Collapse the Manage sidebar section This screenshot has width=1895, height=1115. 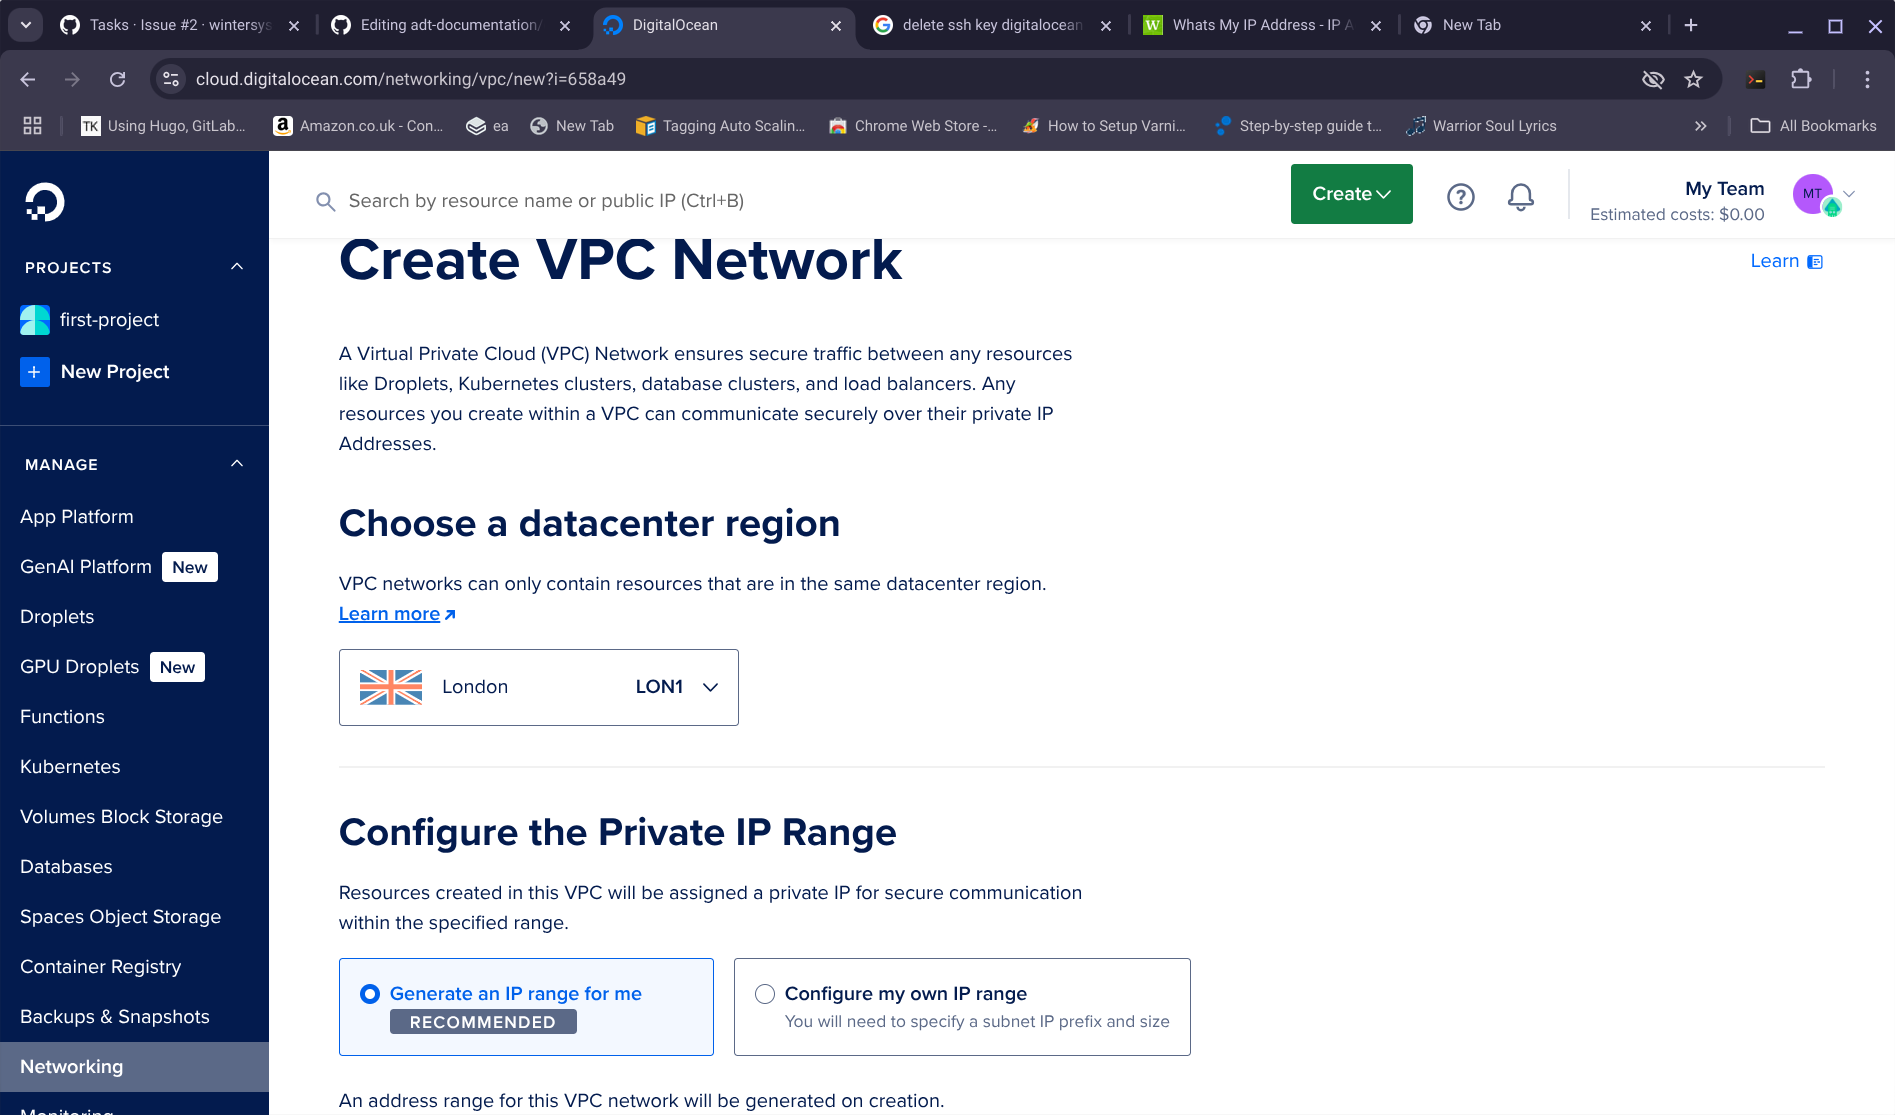[237, 464]
